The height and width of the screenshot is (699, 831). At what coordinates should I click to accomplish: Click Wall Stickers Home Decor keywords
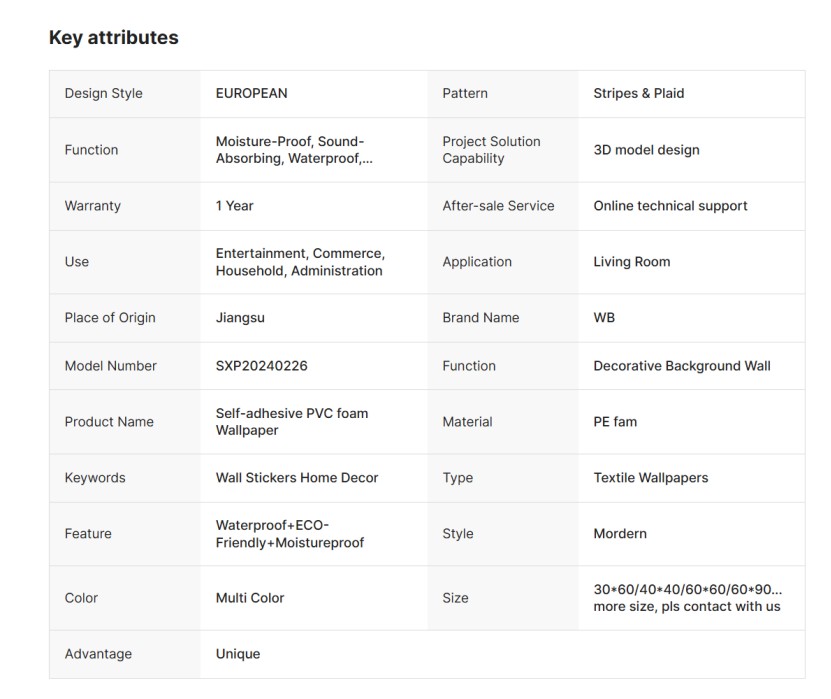pos(296,478)
